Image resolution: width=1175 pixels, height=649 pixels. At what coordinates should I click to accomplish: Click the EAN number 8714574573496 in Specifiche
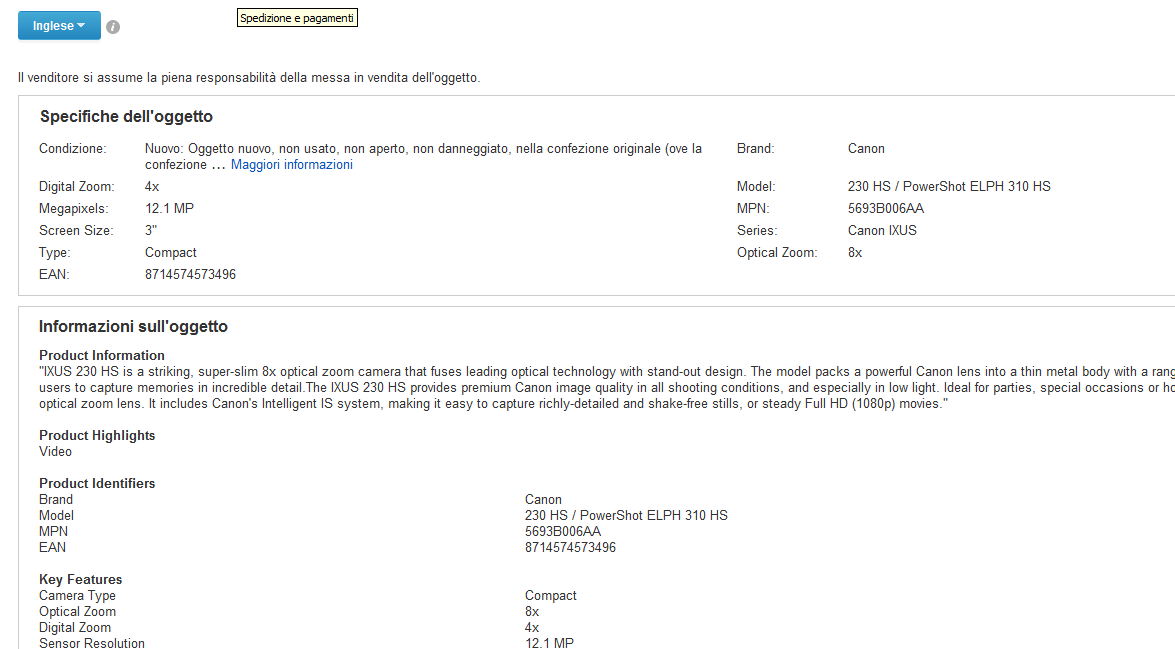(x=190, y=274)
